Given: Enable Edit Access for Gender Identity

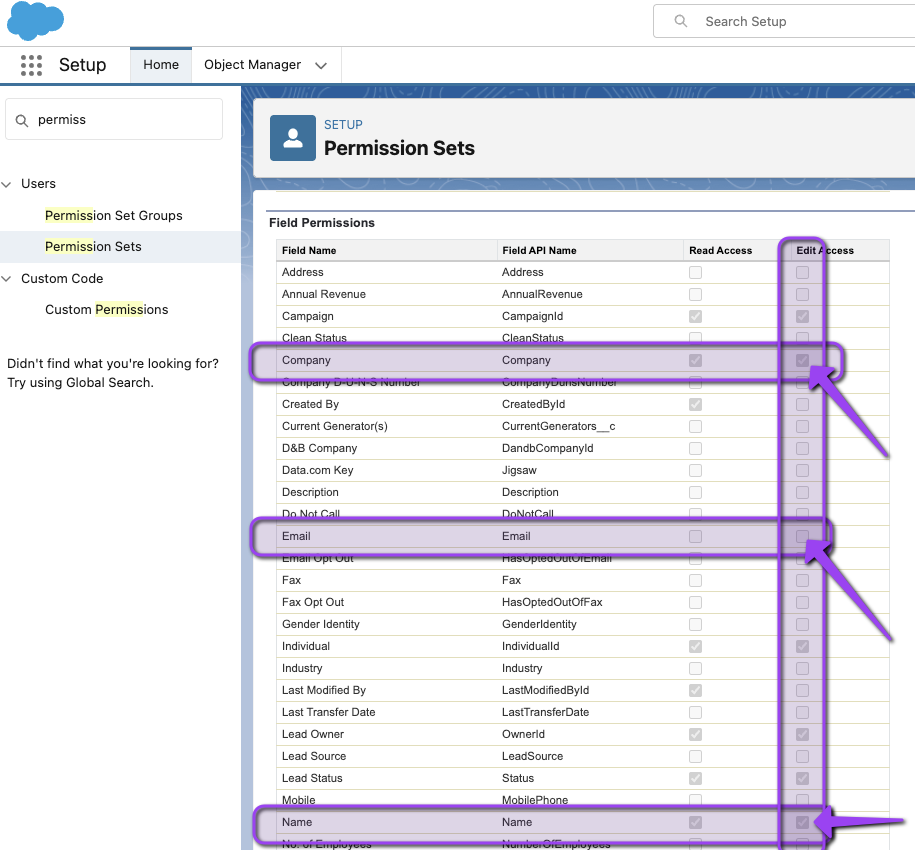Looking at the screenshot, I should (x=802, y=624).
